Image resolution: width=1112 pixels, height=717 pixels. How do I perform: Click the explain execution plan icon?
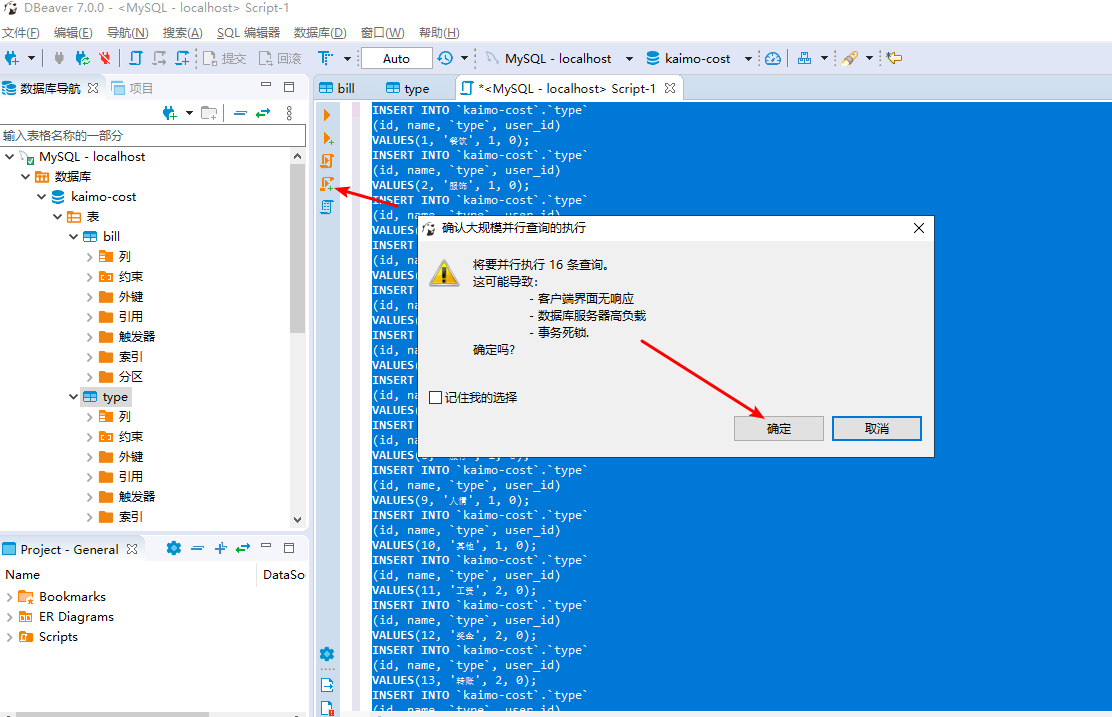[x=327, y=207]
